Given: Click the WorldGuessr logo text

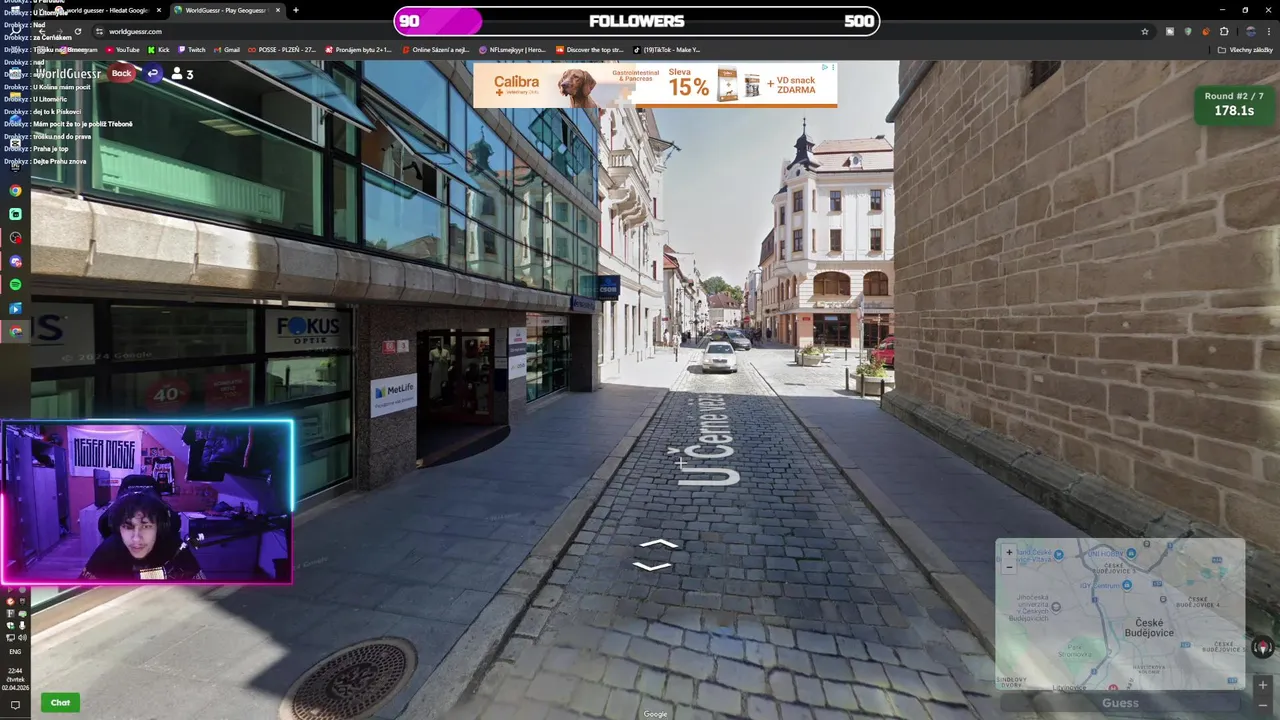Looking at the screenshot, I should pyautogui.click(x=68, y=74).
